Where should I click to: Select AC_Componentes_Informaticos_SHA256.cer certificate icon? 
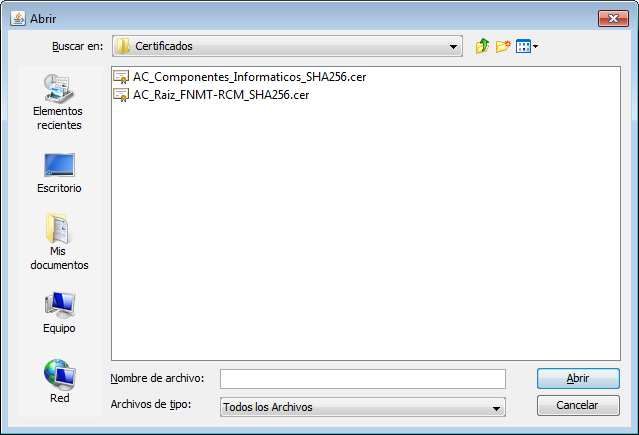point(121,77)
